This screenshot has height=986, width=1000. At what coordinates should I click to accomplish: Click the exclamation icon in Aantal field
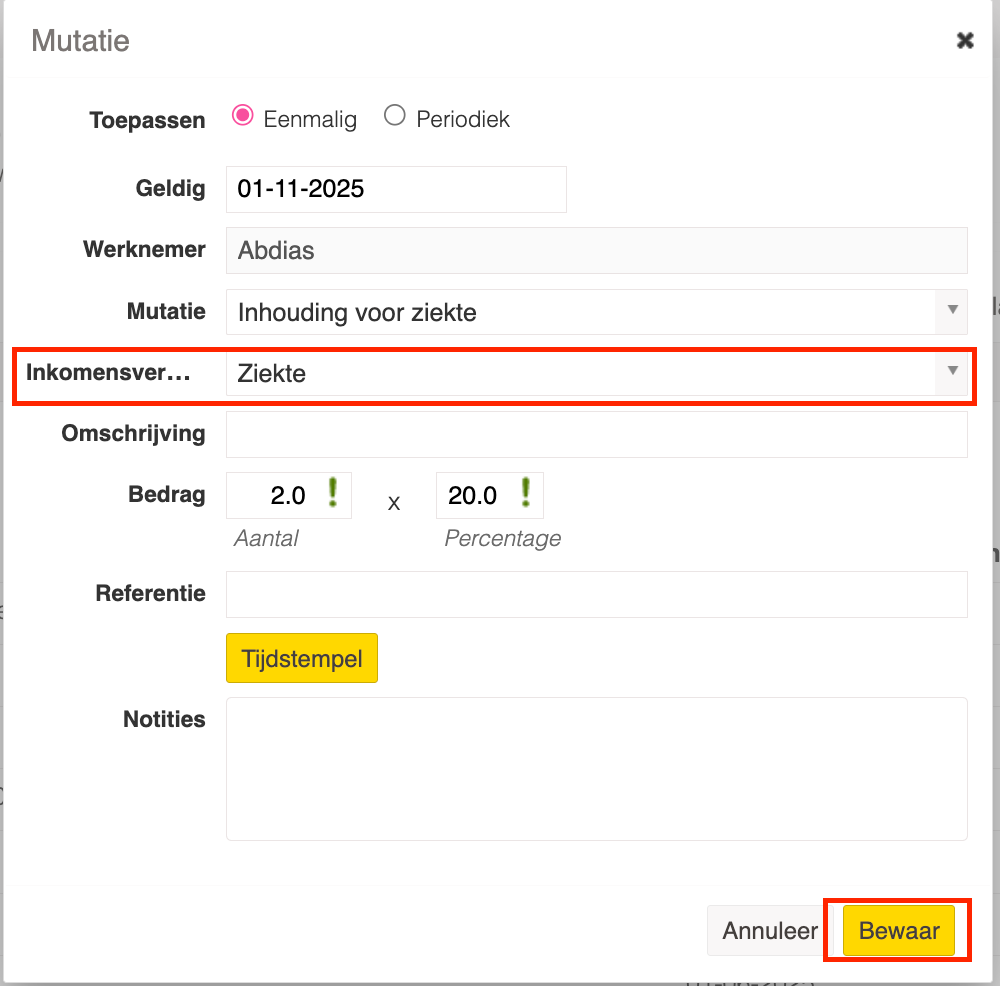click(333, 493)
